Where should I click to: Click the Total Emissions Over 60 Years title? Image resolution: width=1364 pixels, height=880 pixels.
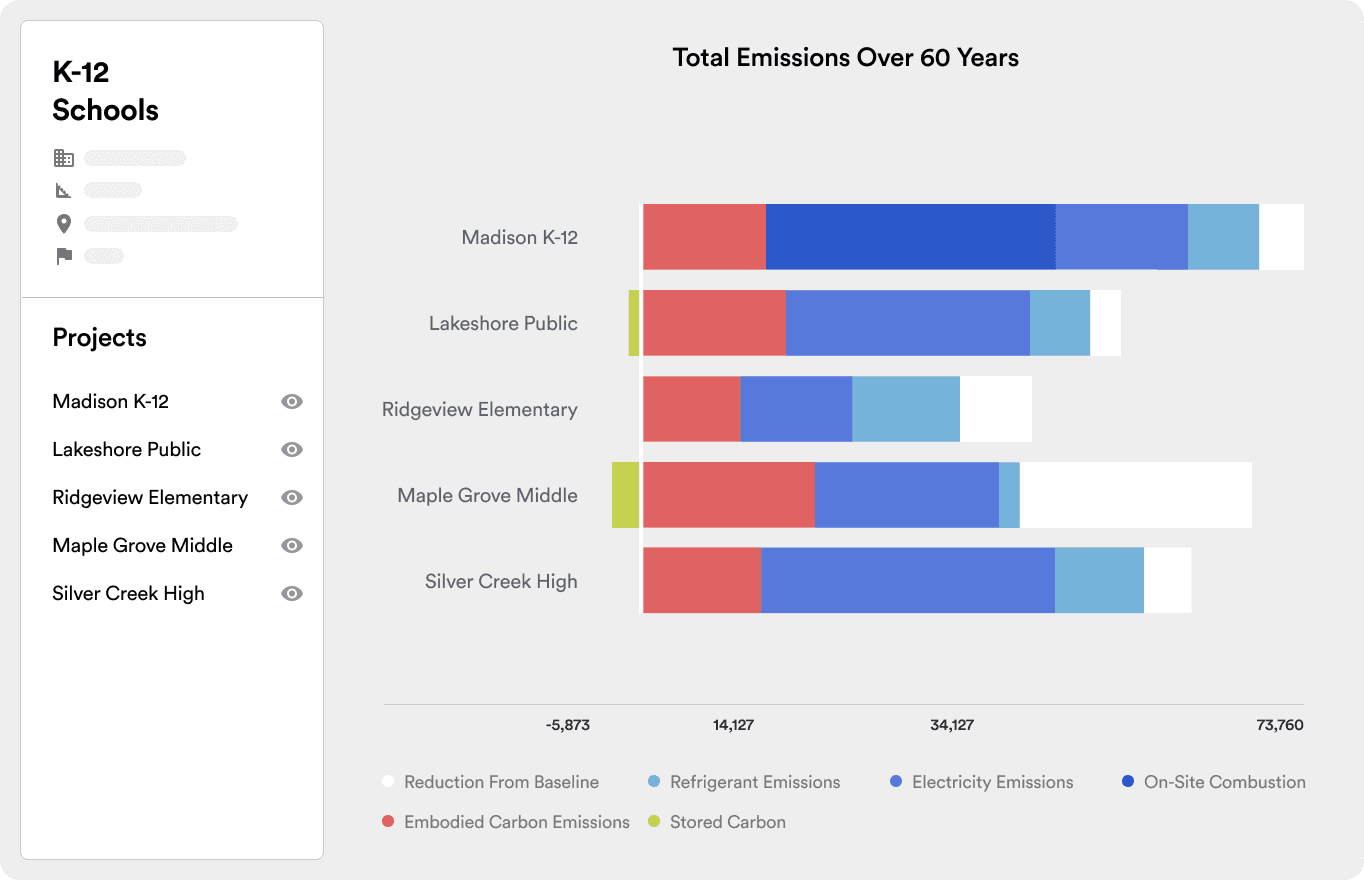coord(846,58)
